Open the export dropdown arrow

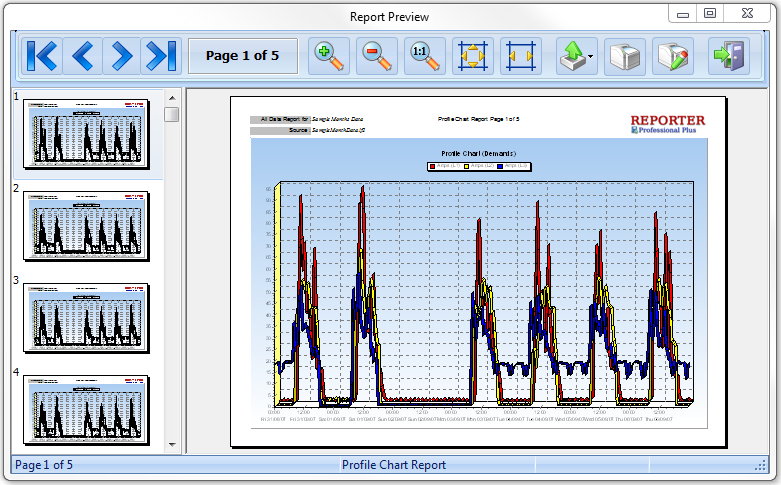point(591,56)
